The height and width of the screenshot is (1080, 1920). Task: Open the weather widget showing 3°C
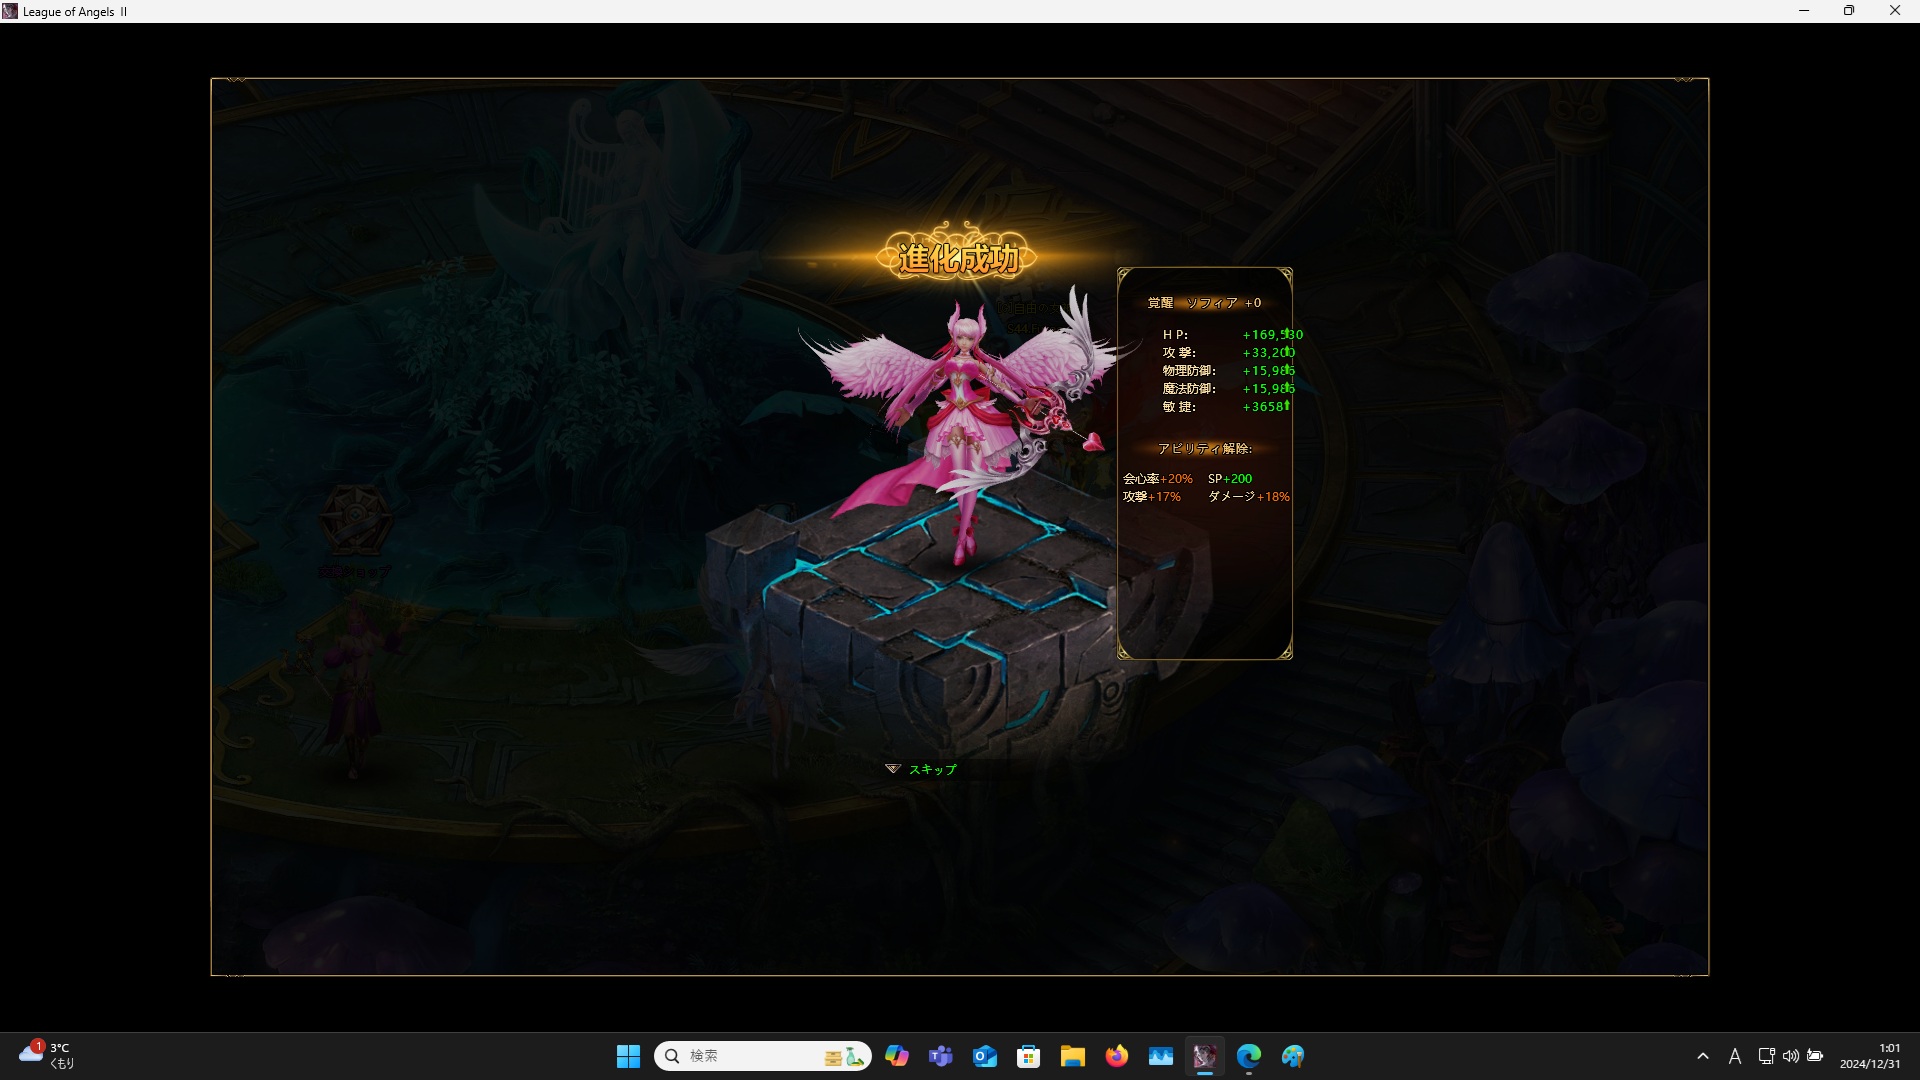coord(46,1056)
